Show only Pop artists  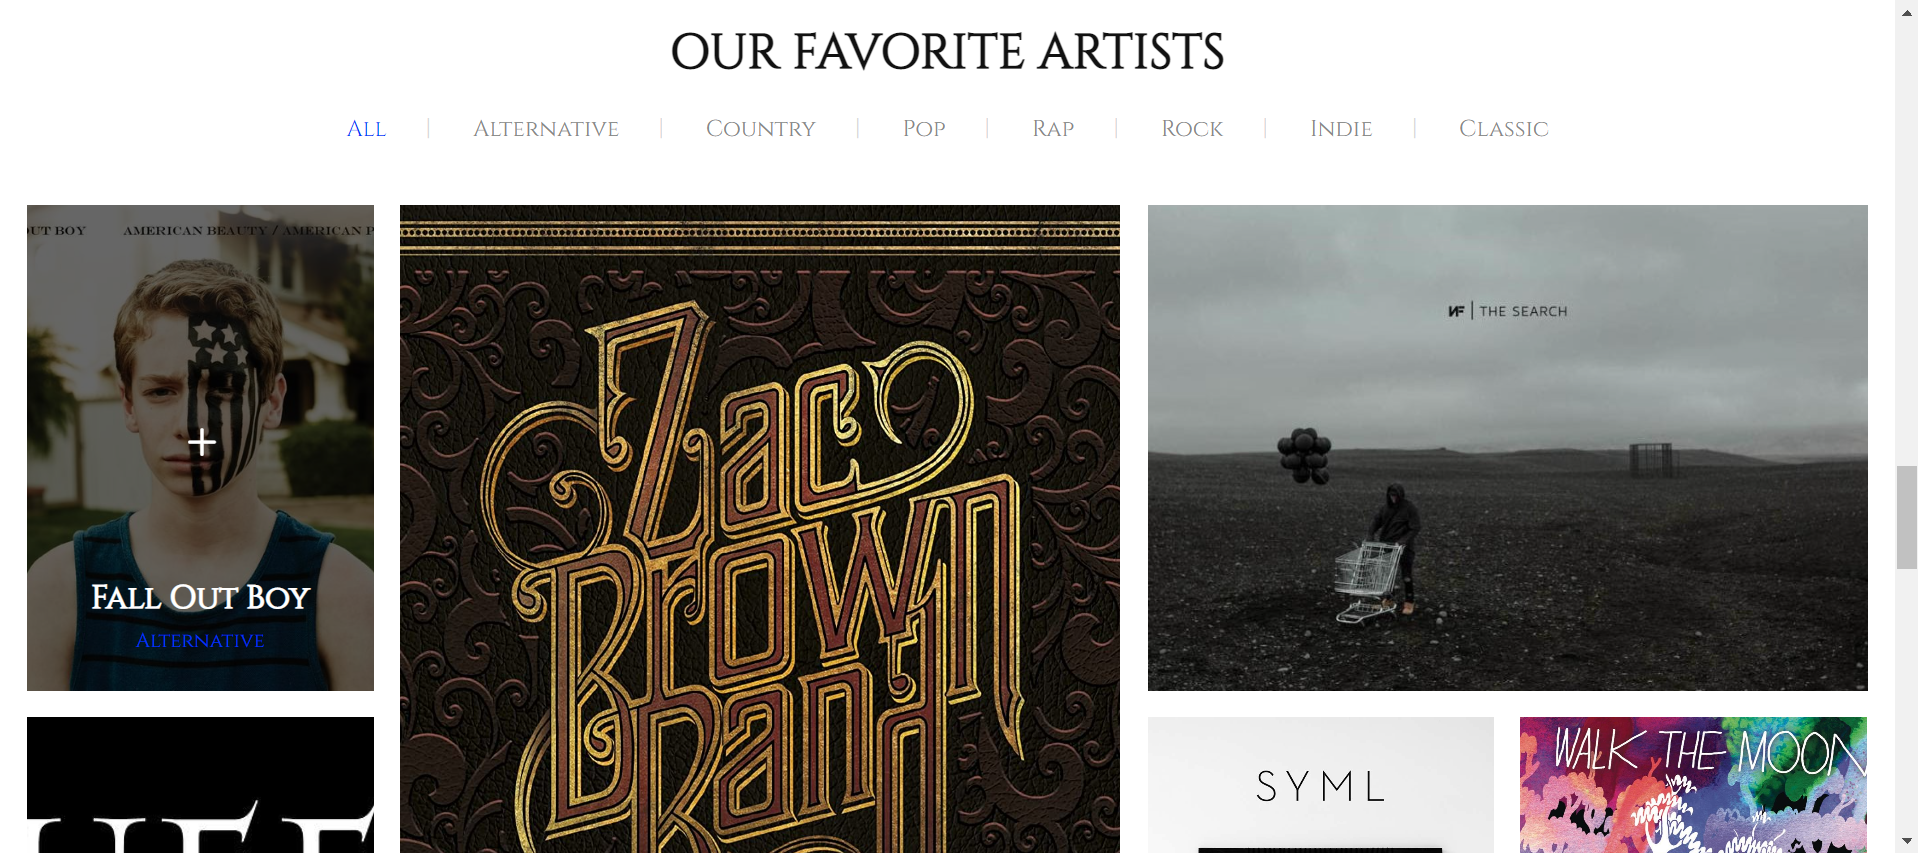click(924, 129)
